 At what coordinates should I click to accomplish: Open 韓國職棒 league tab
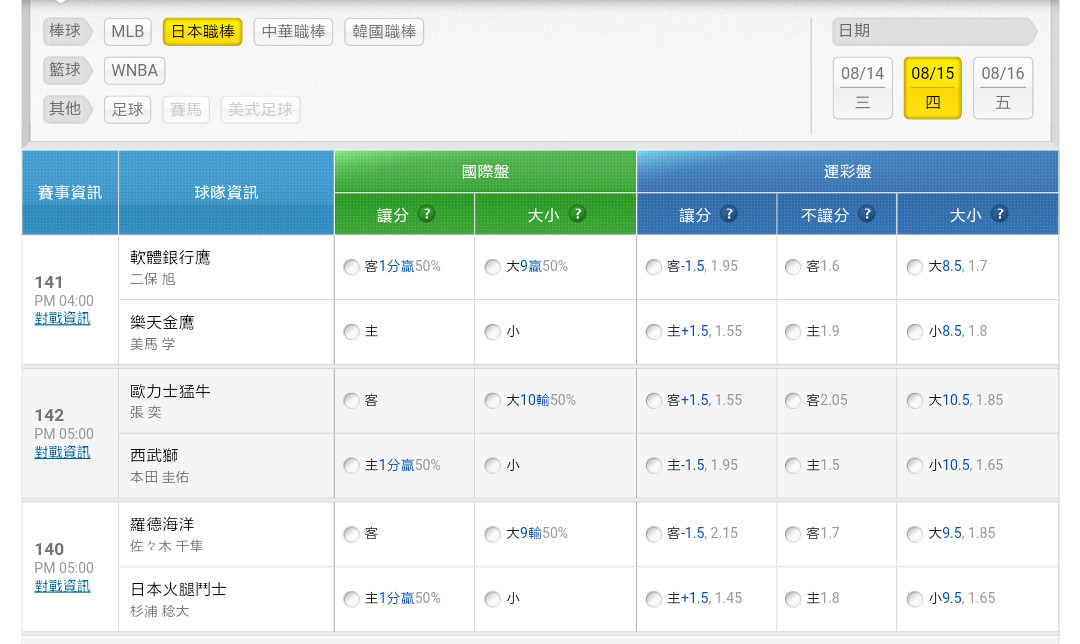tap(384, 32)
